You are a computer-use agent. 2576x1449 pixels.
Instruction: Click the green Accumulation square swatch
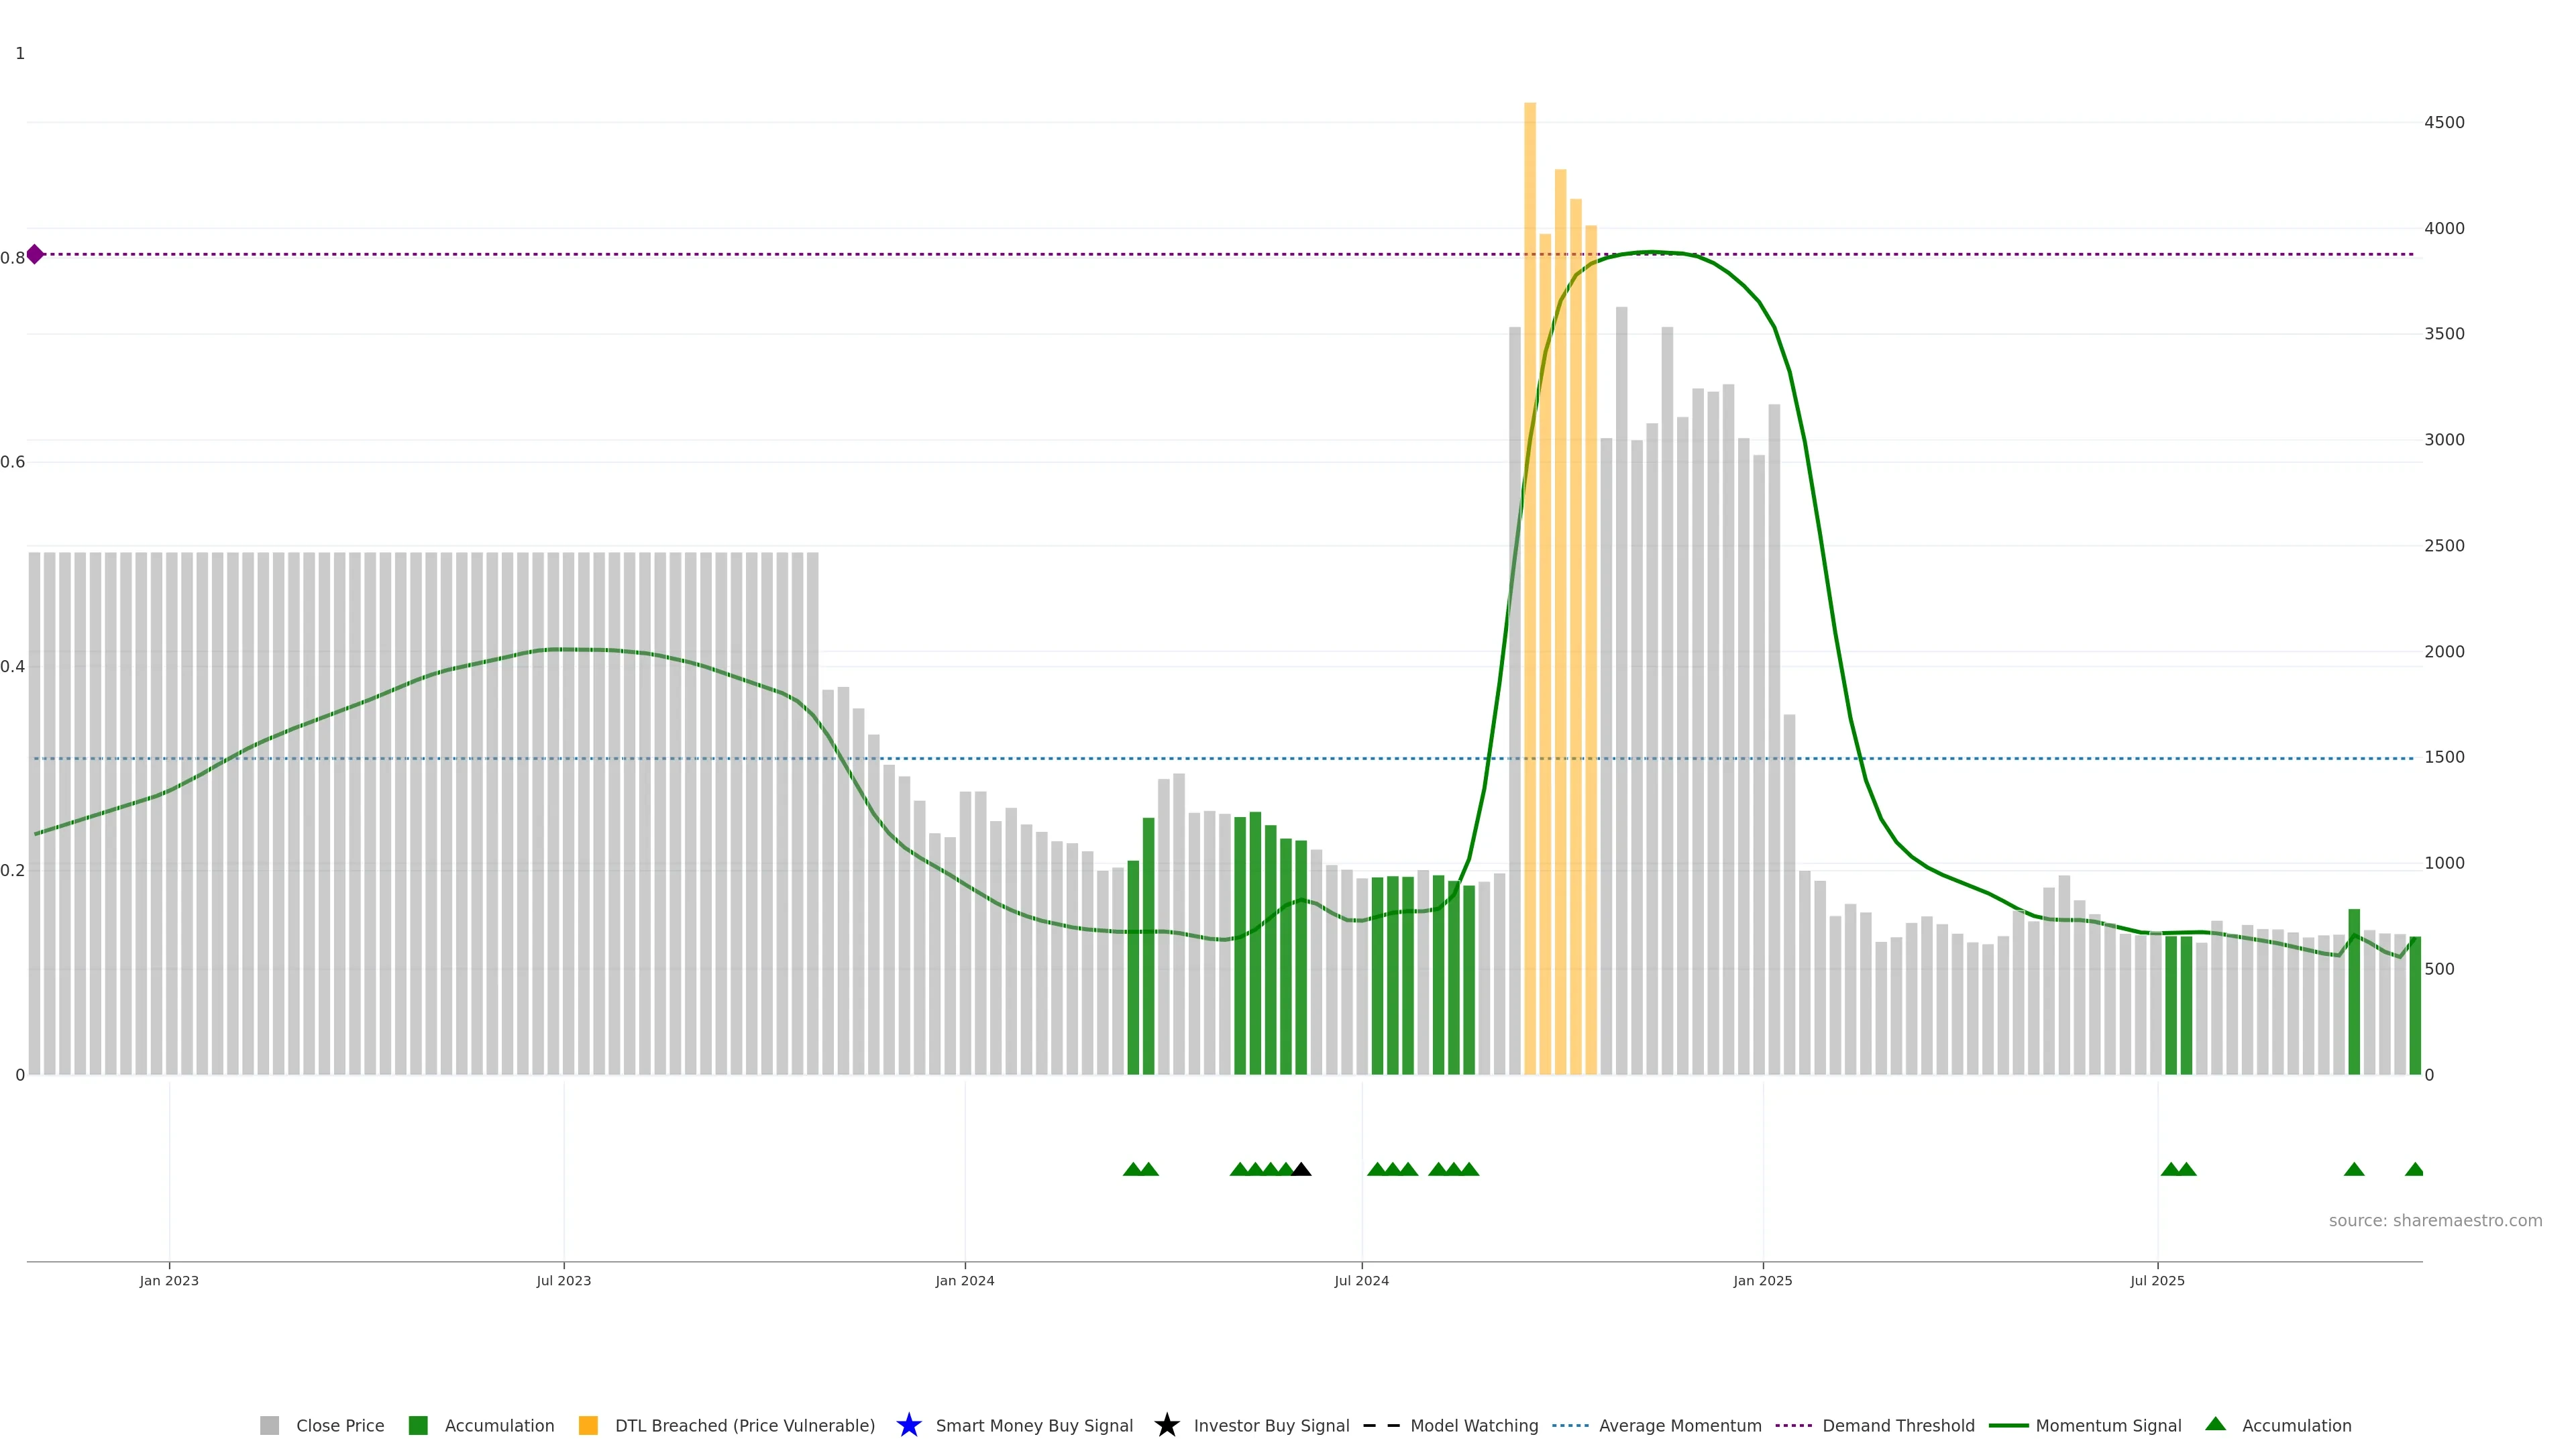click(x=418, y=1425)
